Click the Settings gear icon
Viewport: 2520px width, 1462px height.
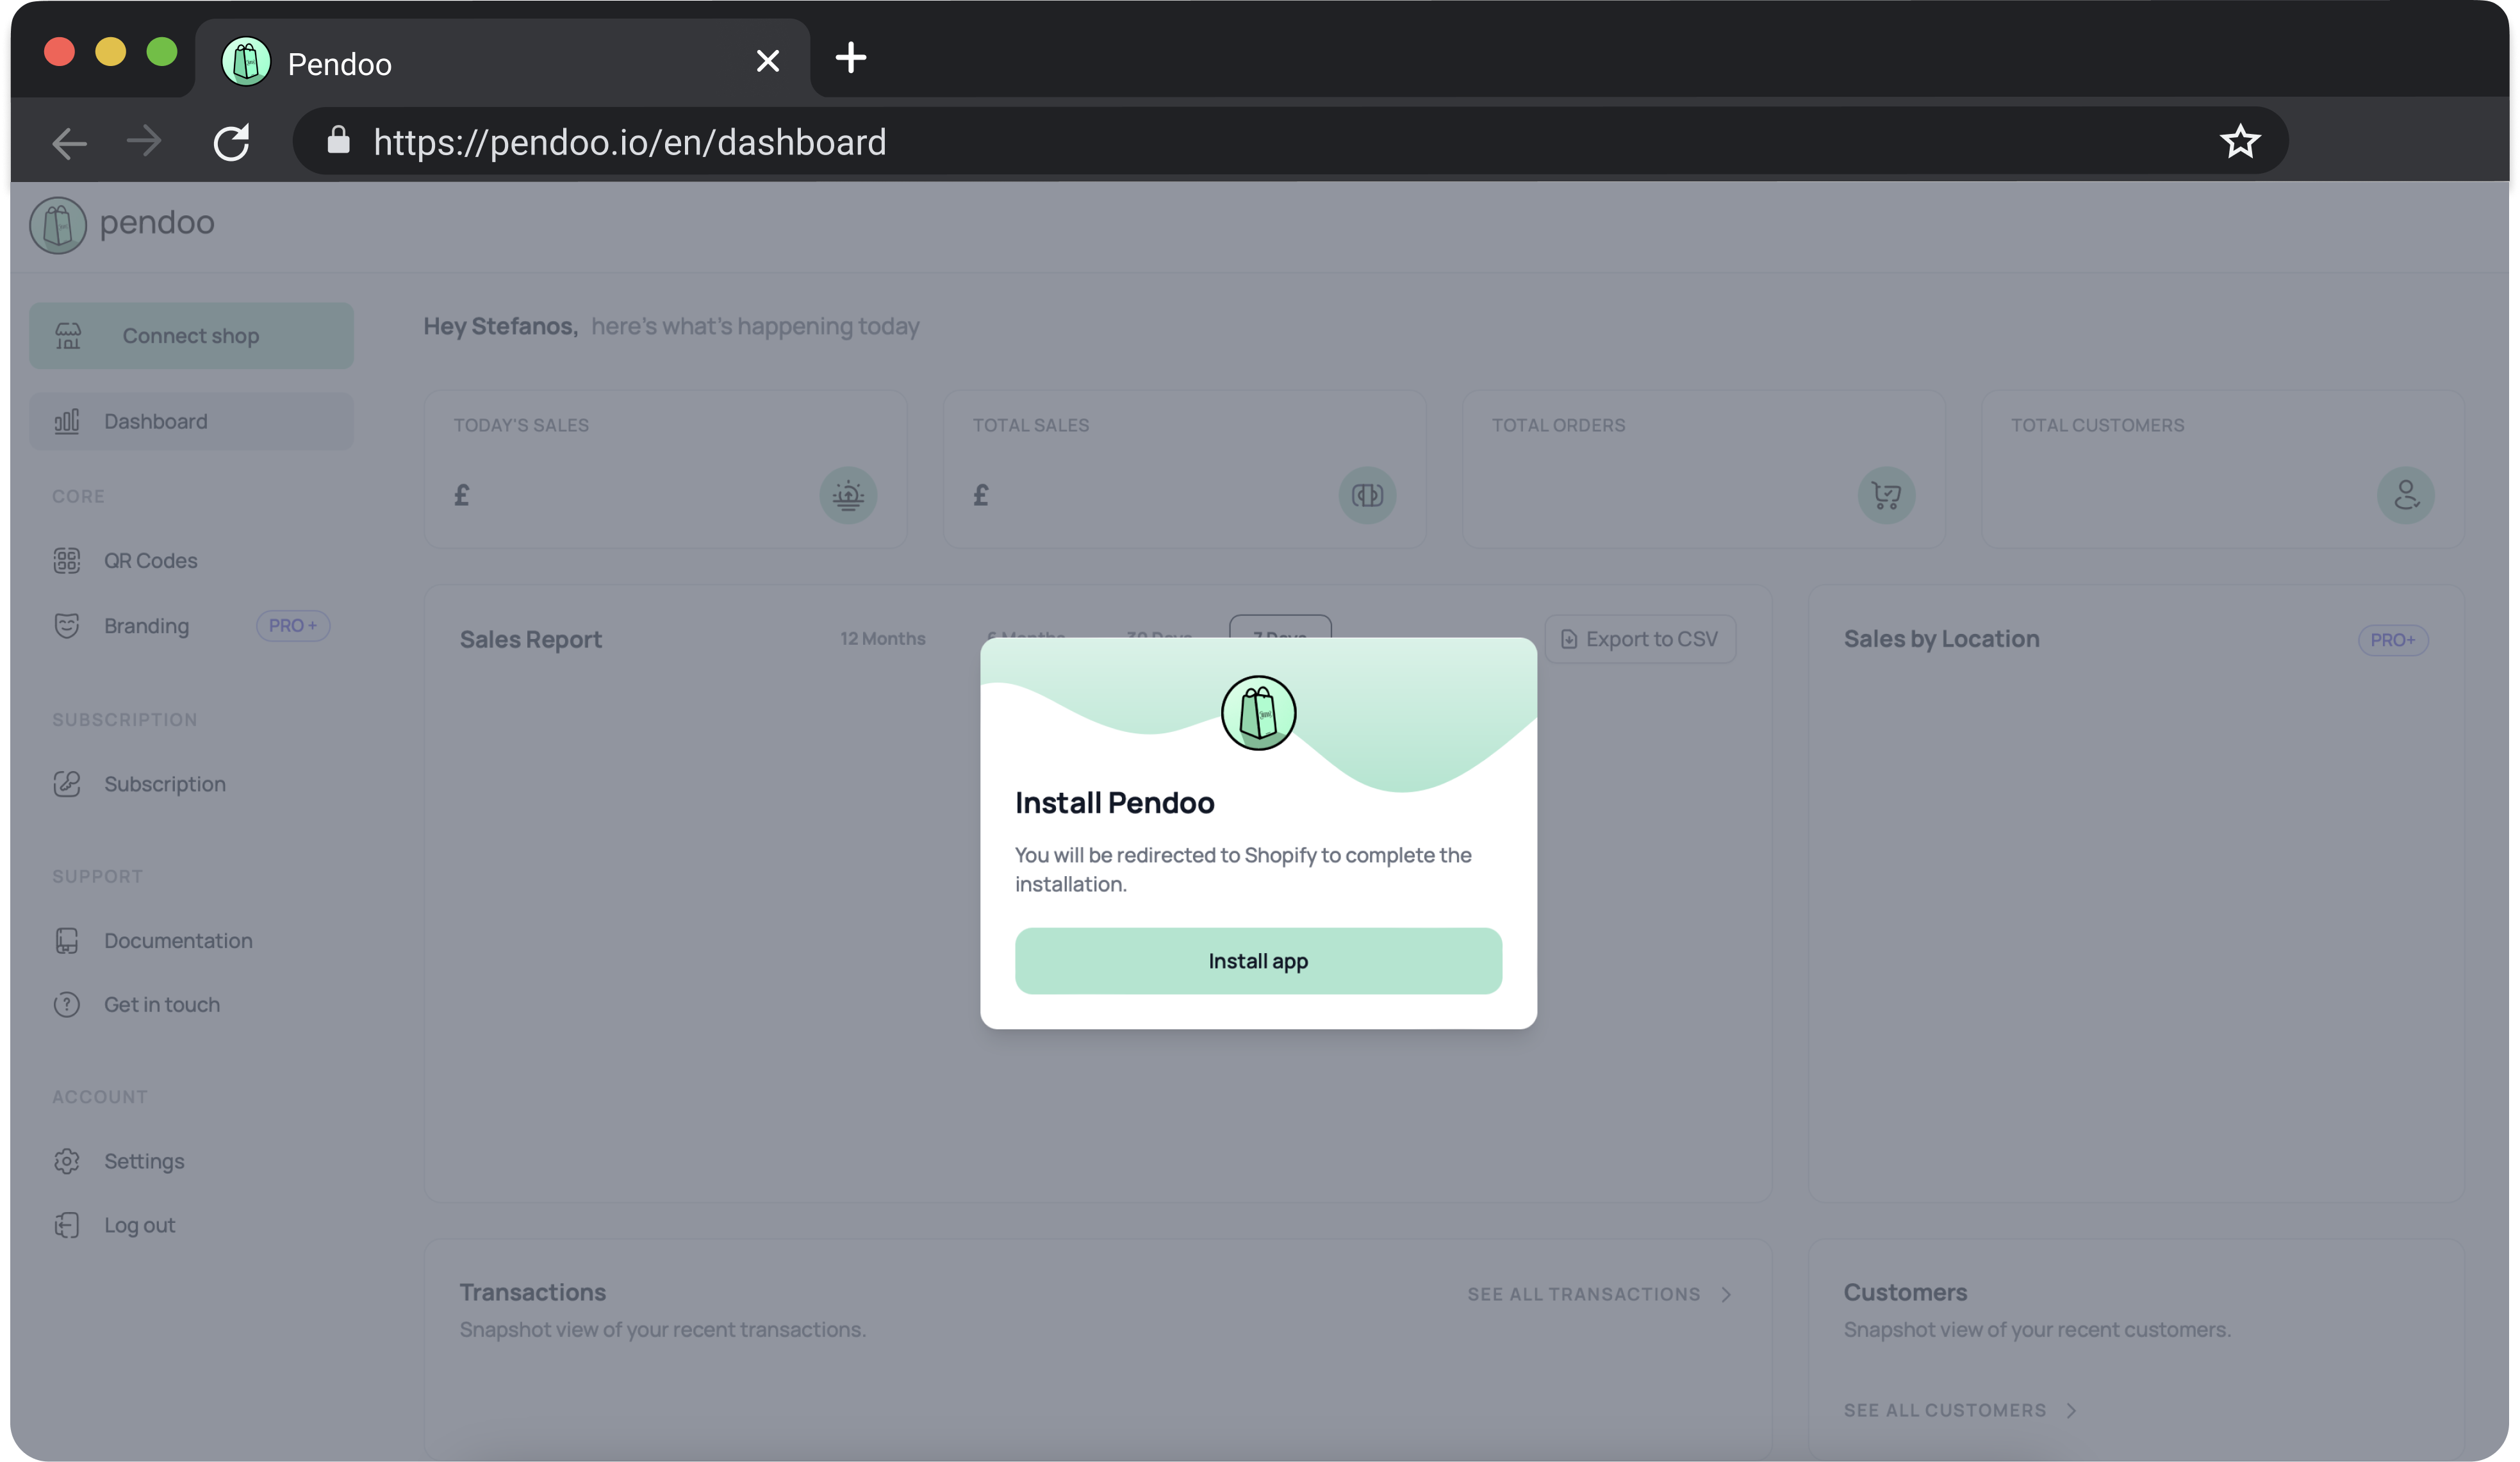(x=67, y=1160)
